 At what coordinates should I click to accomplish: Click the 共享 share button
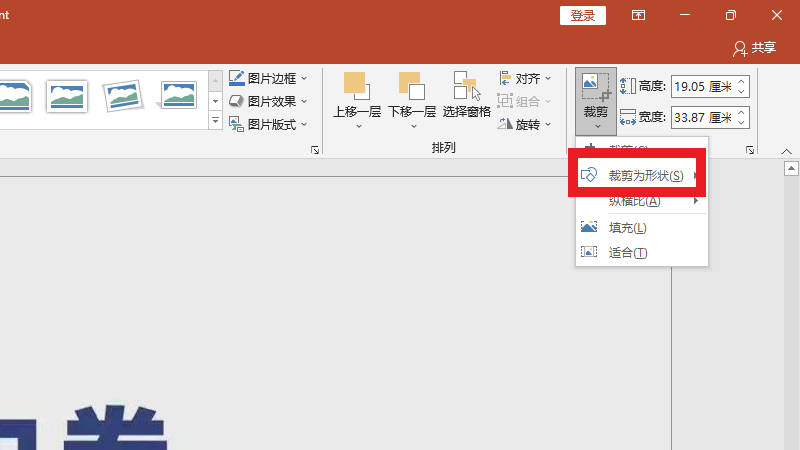click(755, 47)
